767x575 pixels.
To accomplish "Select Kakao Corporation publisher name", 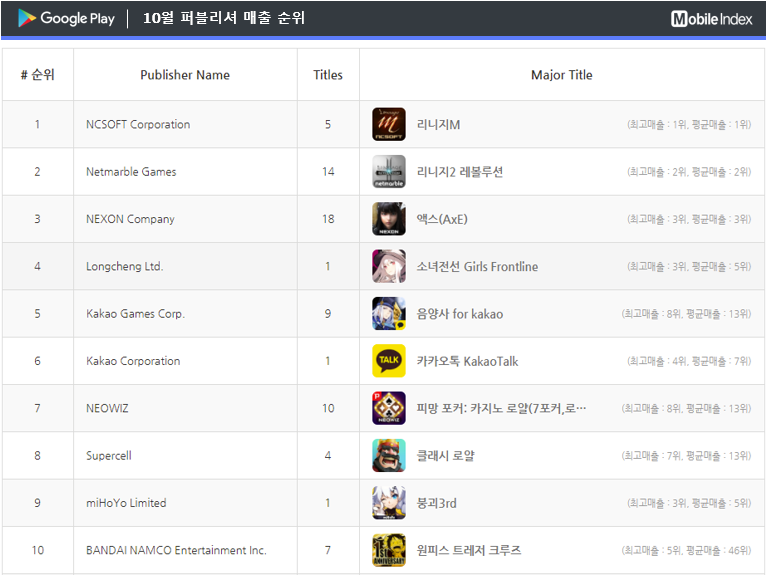I will [x=133, y=361].
